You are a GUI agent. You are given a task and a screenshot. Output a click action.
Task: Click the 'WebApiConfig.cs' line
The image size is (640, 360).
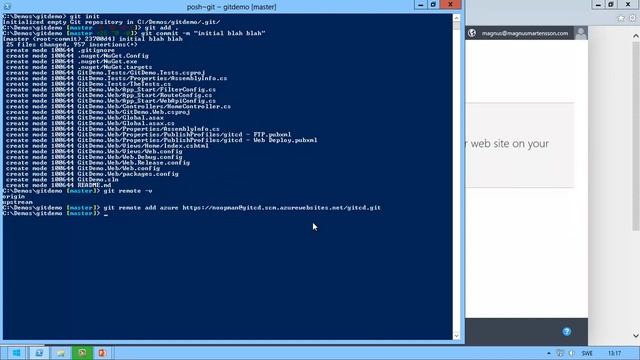click(x=111, y=101)
